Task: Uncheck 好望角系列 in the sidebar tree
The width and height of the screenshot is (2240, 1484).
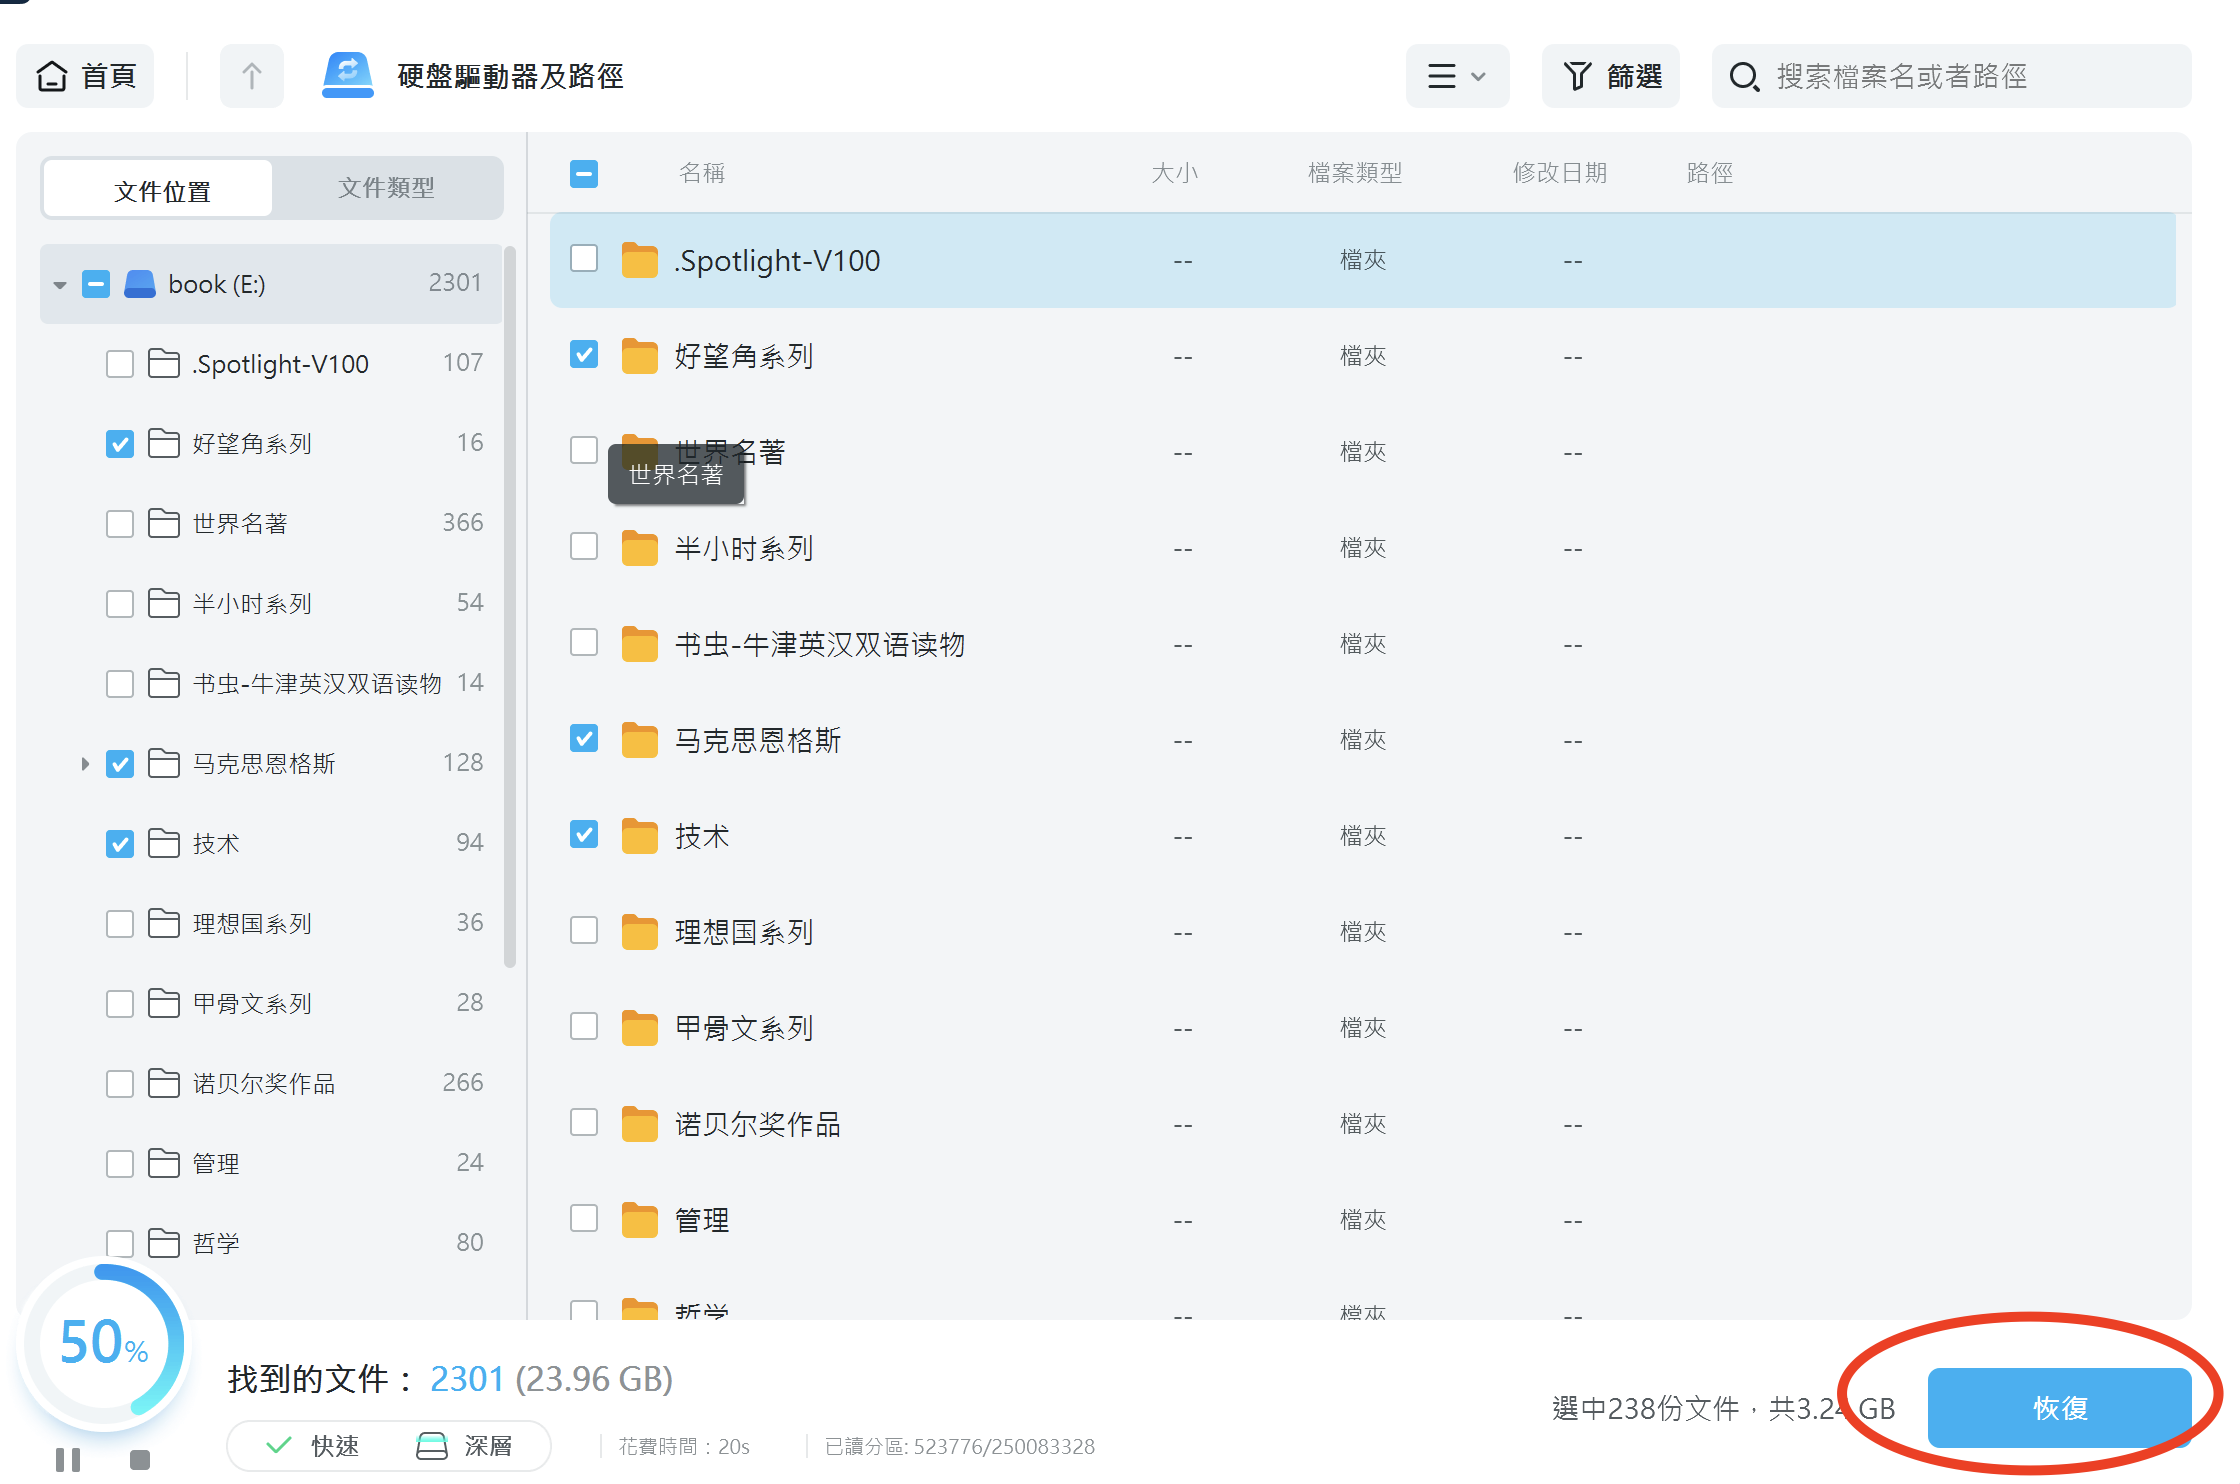Action: click(120, 444)
